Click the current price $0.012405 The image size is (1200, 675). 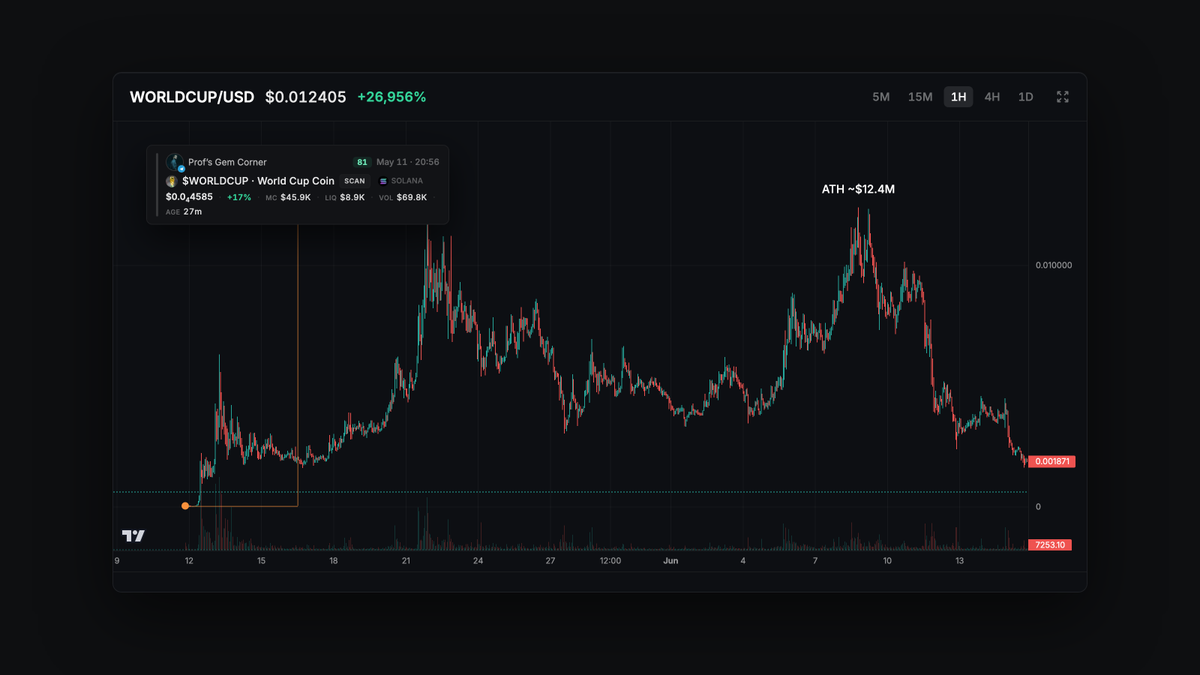pos(306,97)
